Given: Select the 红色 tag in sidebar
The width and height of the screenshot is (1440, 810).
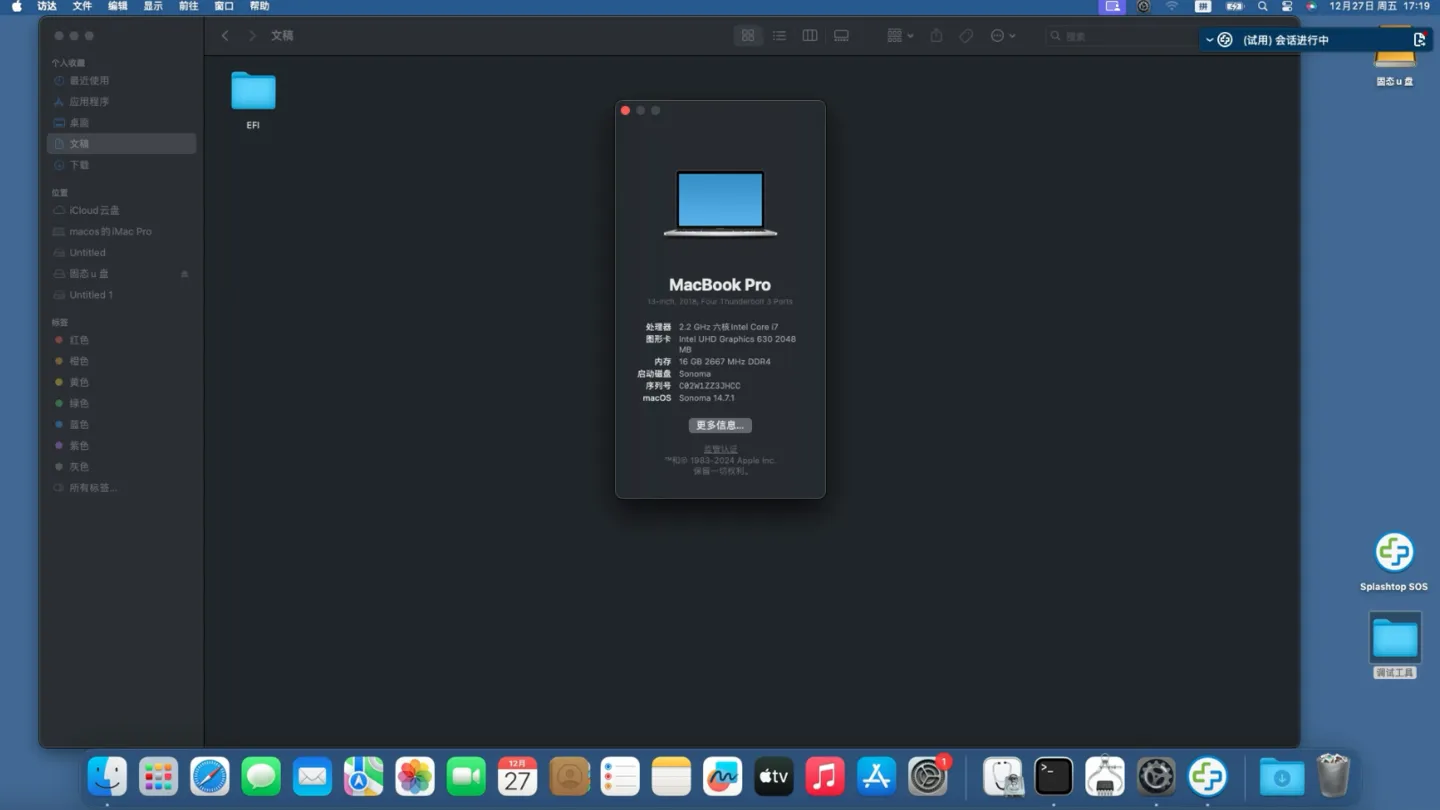Looking at the screenshot, I should pyautogui.click(x=79, y=340).
